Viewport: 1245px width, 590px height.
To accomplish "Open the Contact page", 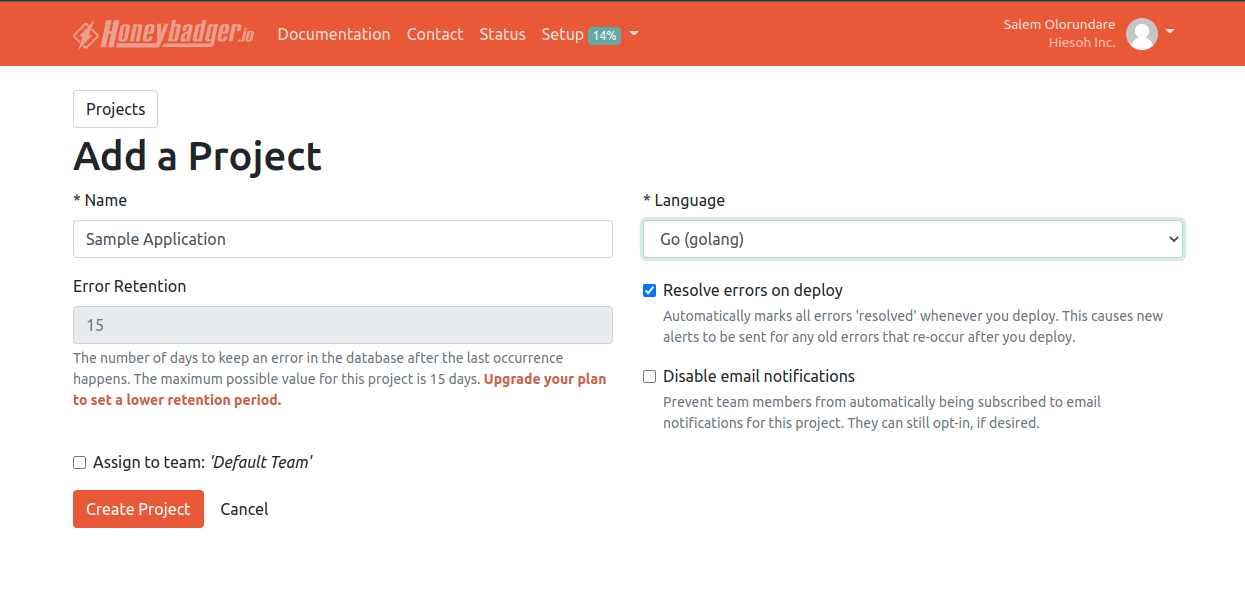I will [x=435, y=34].
